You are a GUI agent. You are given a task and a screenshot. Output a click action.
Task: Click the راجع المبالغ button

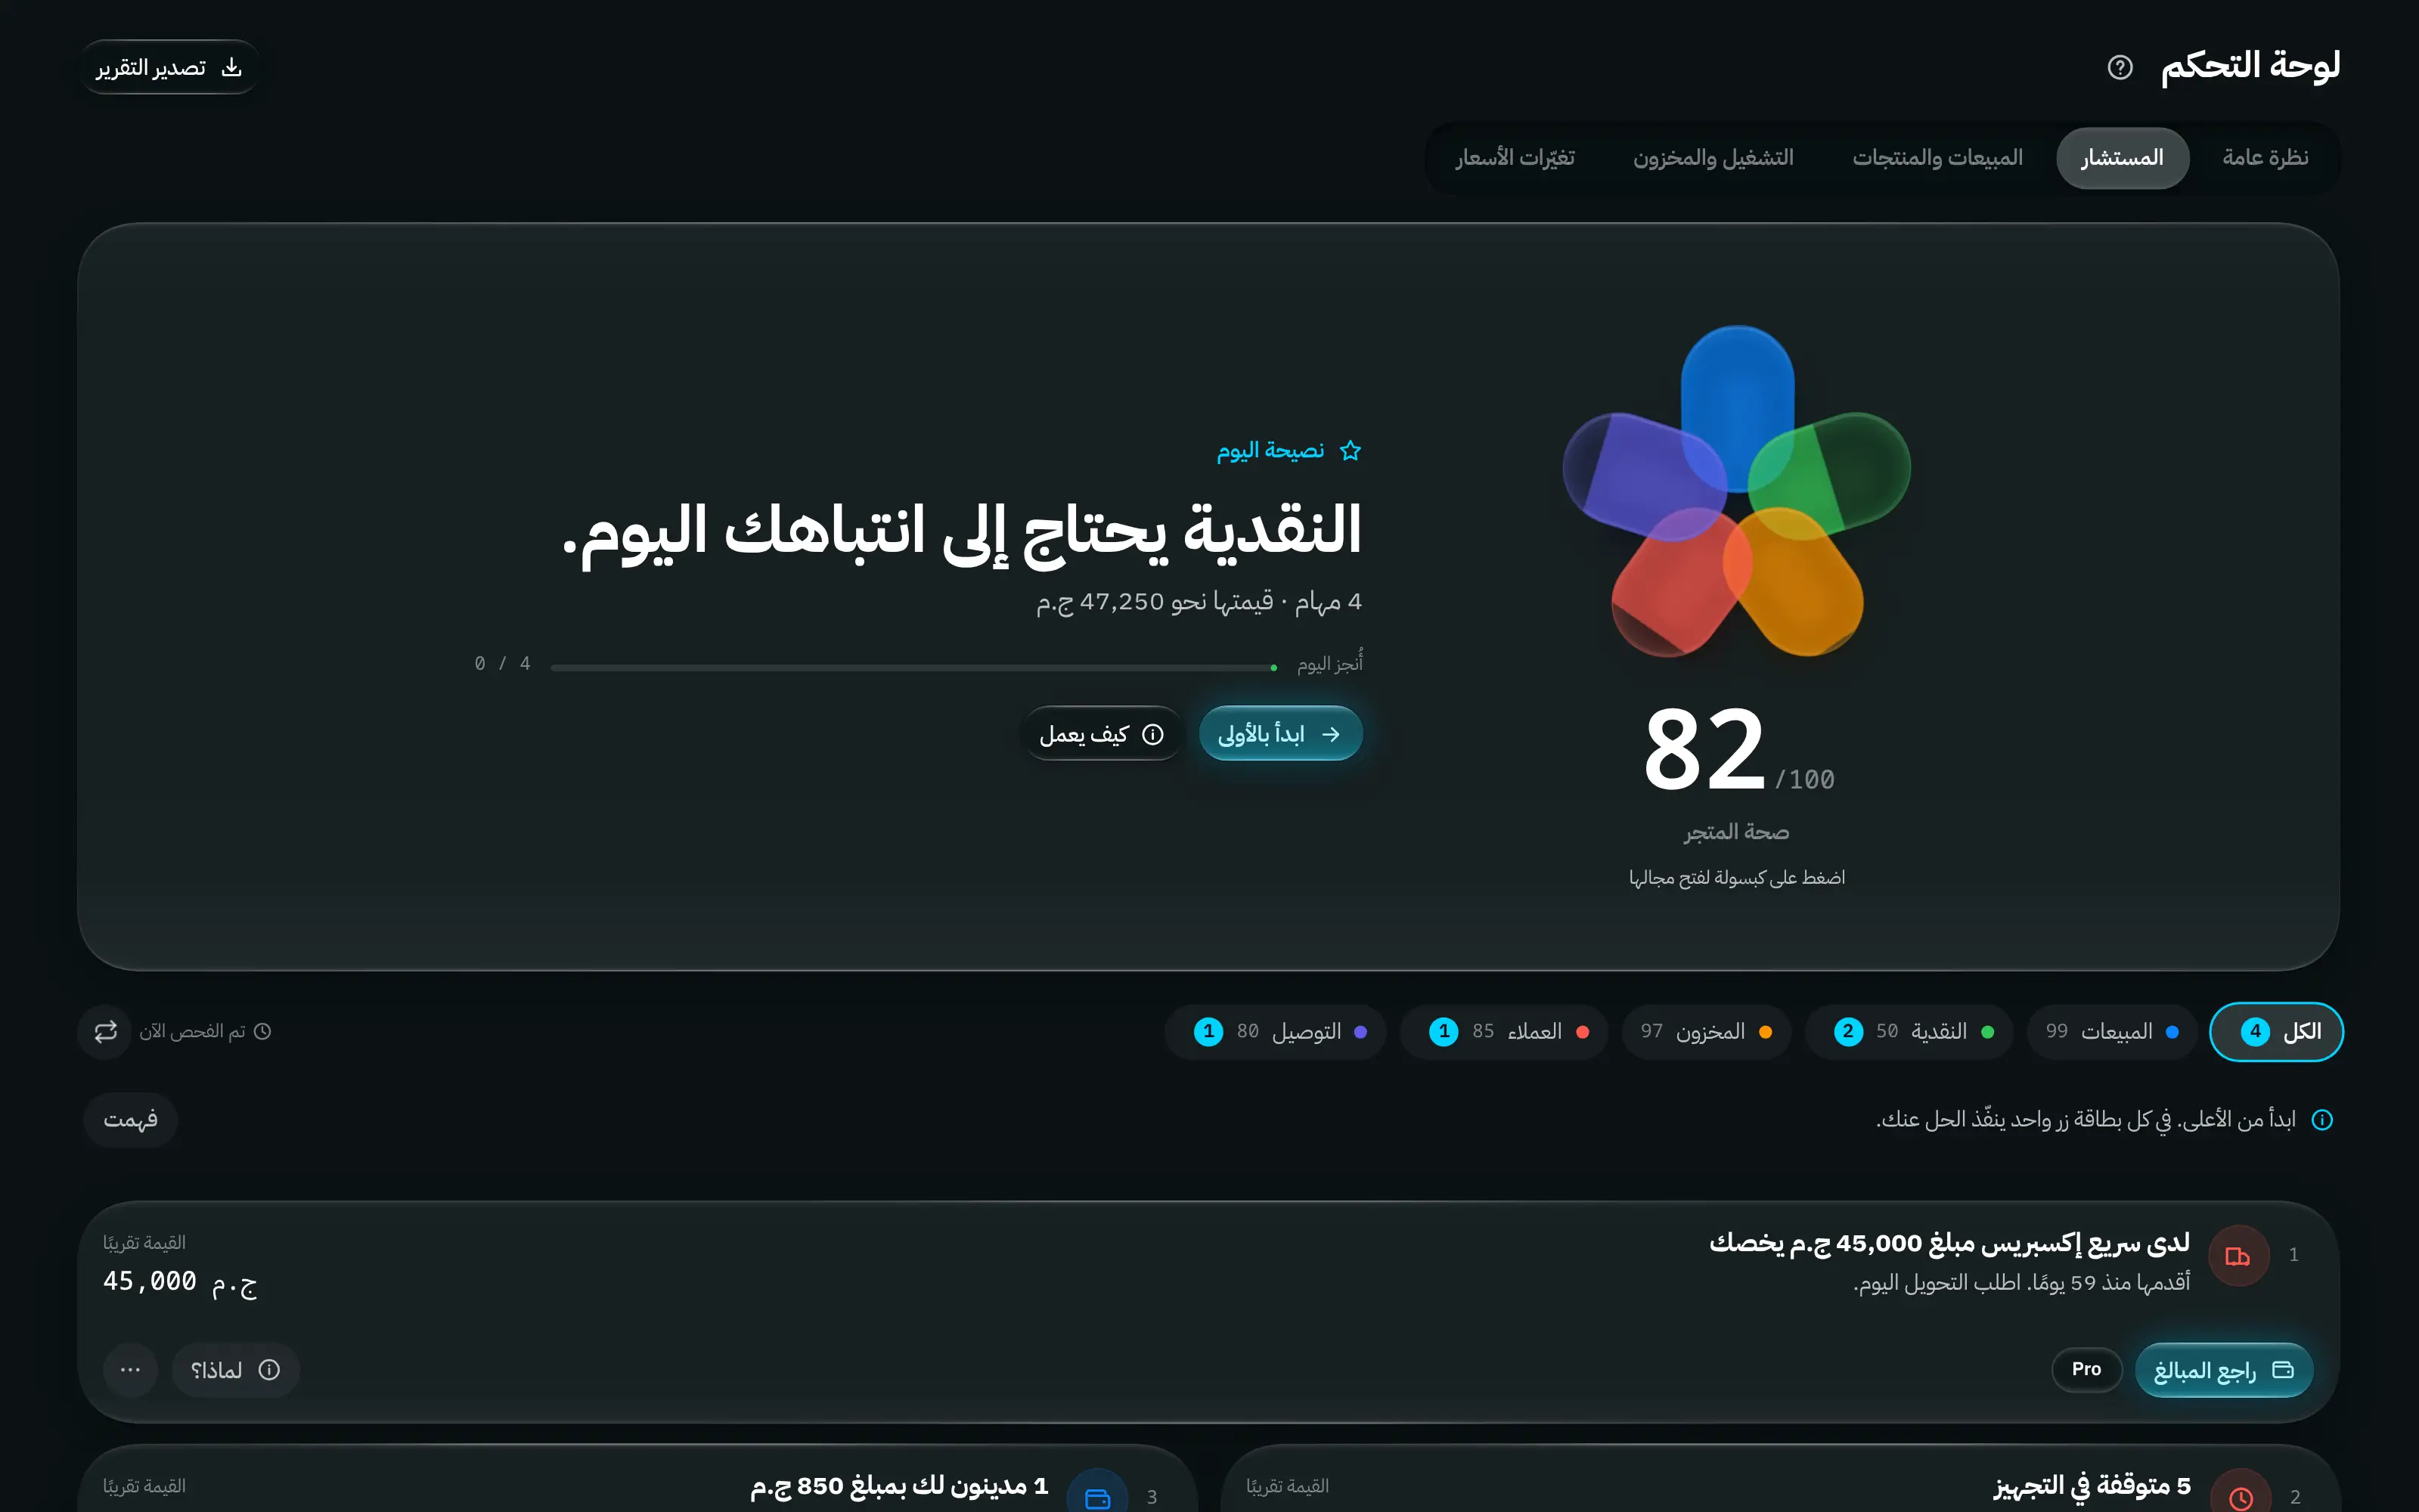point(2224,1369)
